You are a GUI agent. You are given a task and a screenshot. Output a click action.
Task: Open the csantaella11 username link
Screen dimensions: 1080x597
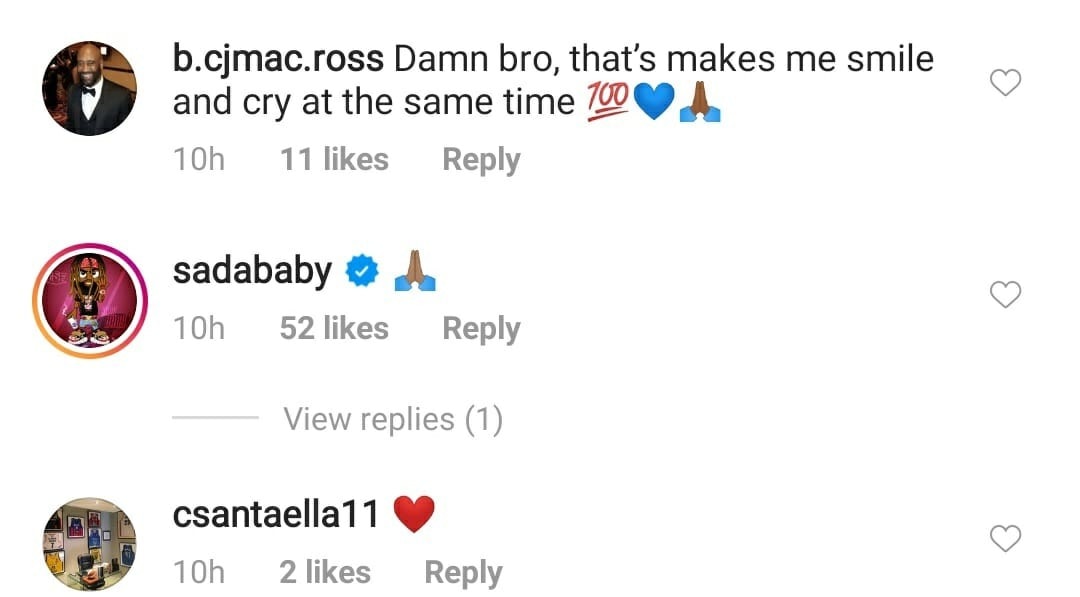coord(276,515)
